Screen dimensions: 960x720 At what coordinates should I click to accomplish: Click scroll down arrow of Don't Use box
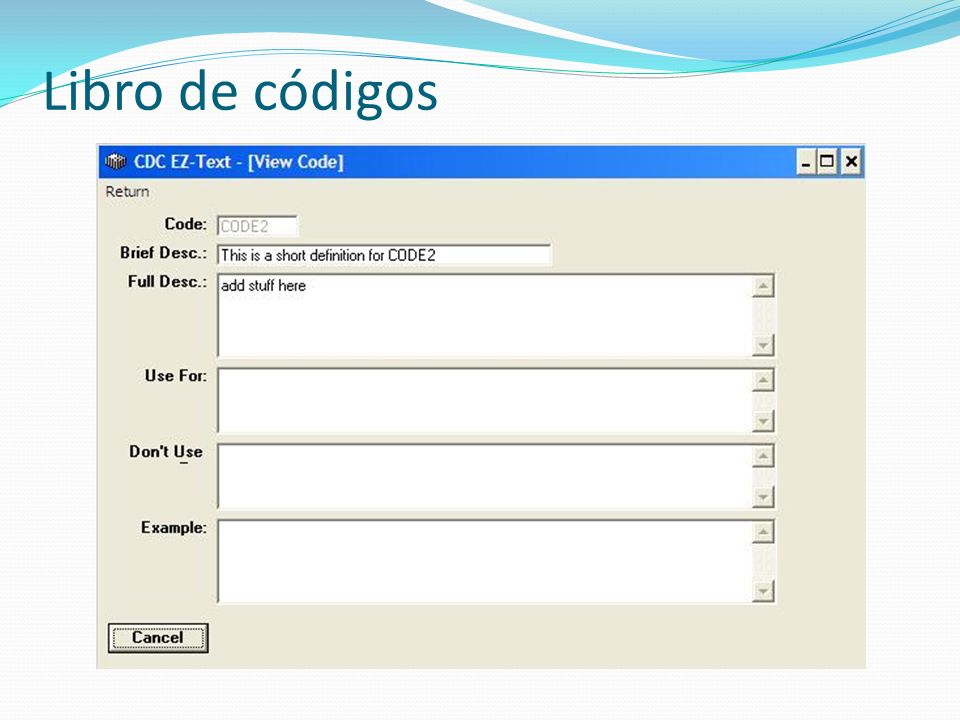coord(763,497)
